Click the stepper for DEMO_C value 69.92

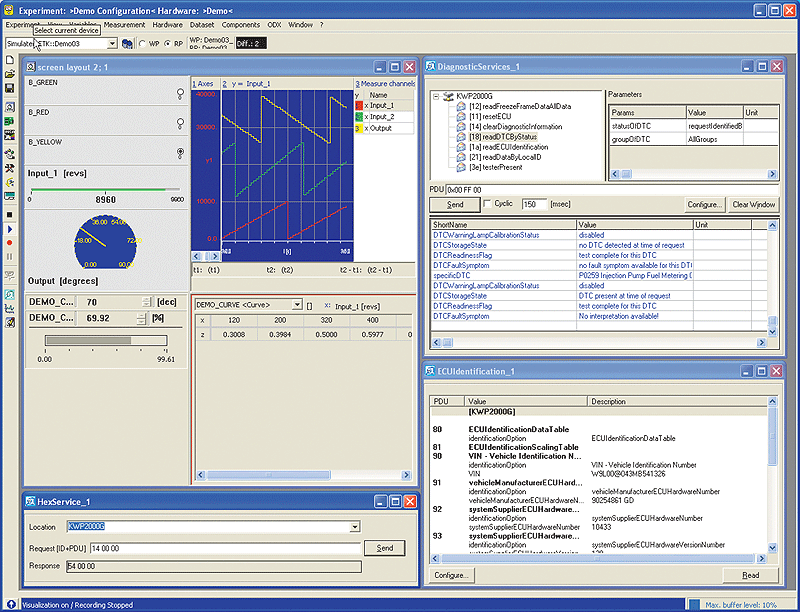pos(141,318)
